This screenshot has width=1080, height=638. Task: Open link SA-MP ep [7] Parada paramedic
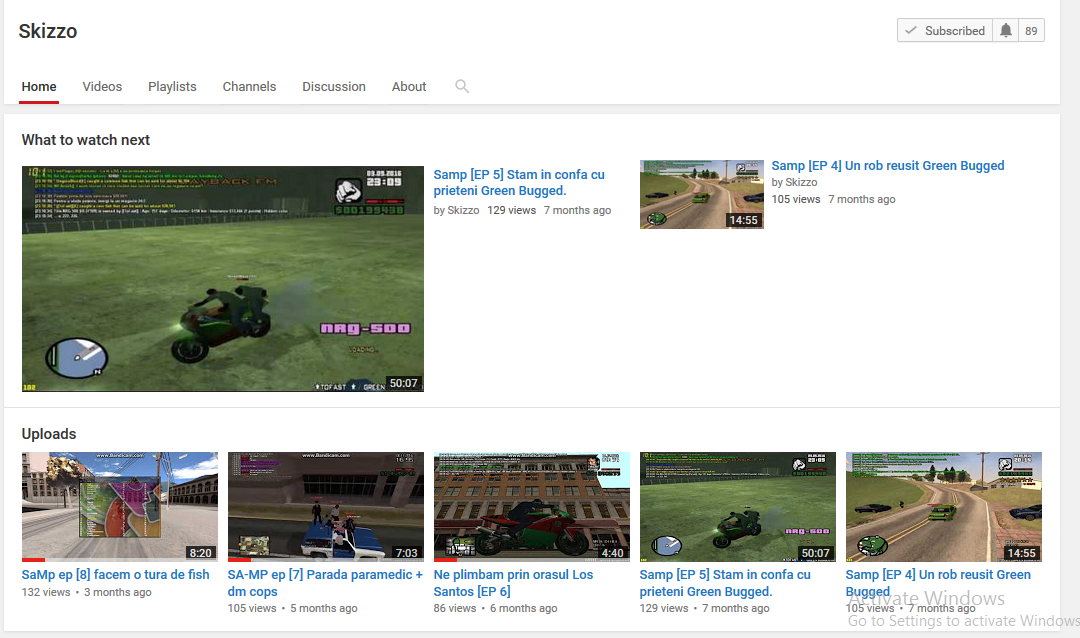click(x=325, y=583)
